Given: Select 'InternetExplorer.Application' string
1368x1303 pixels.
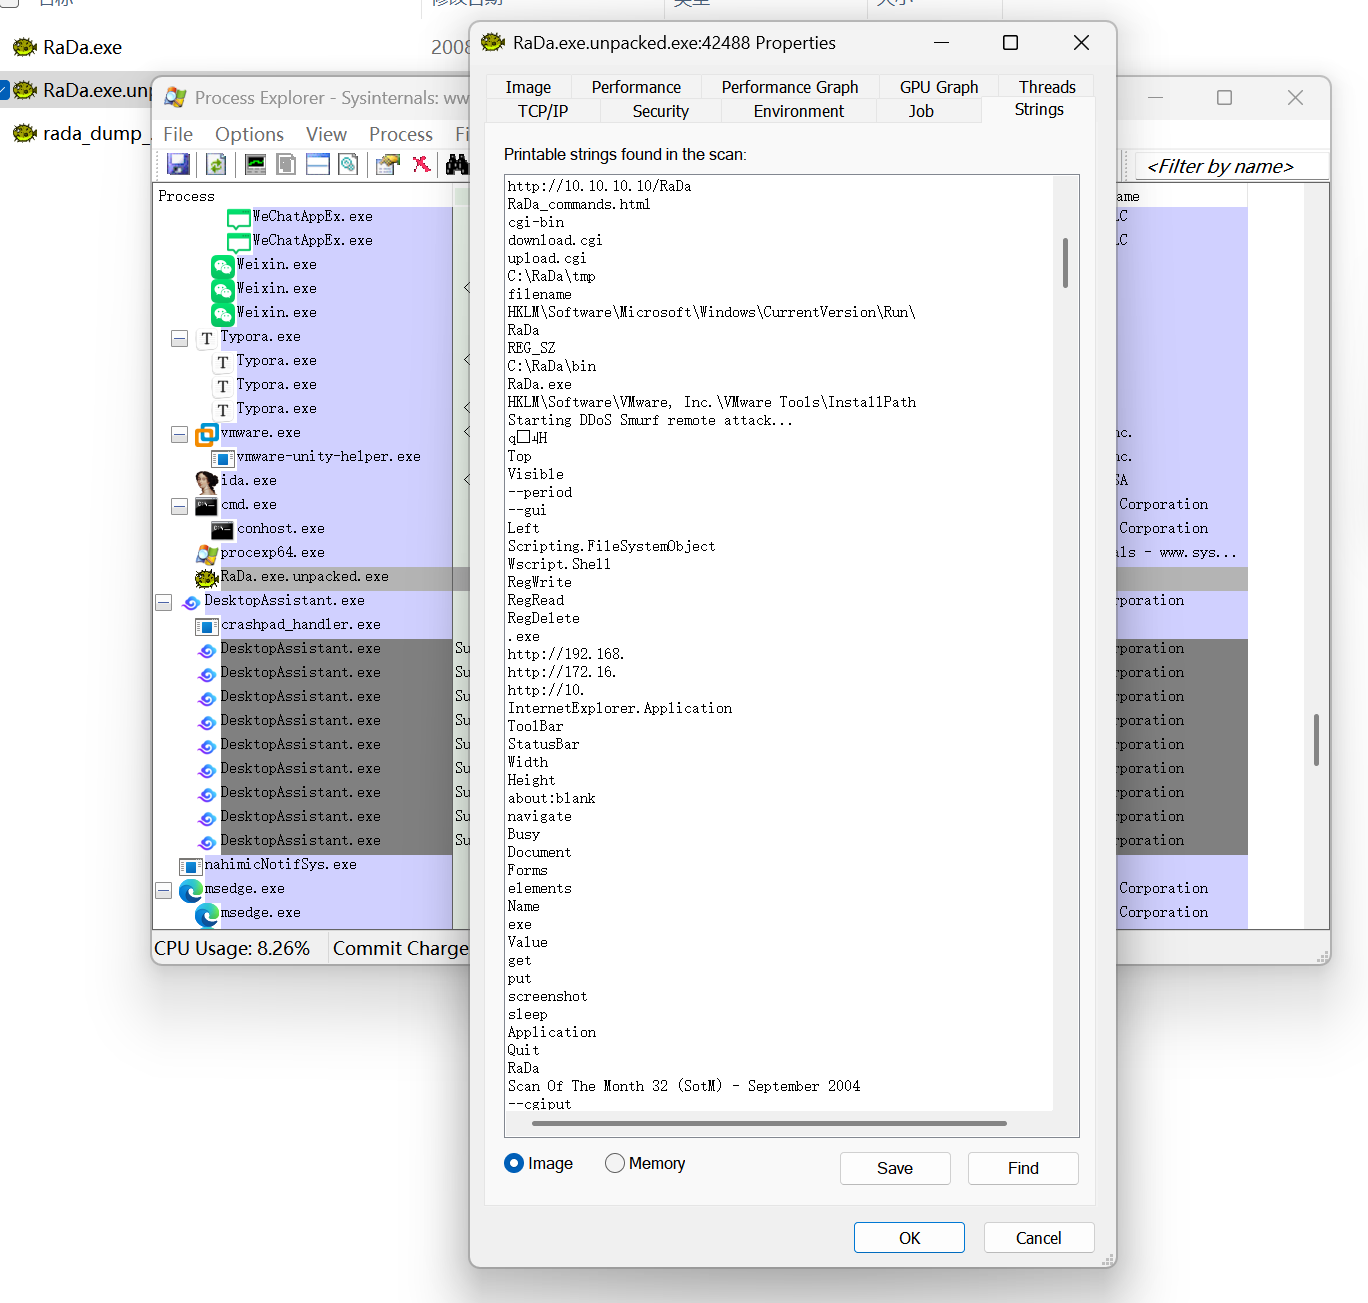Looking at the screenshot, I should point(620,708).
